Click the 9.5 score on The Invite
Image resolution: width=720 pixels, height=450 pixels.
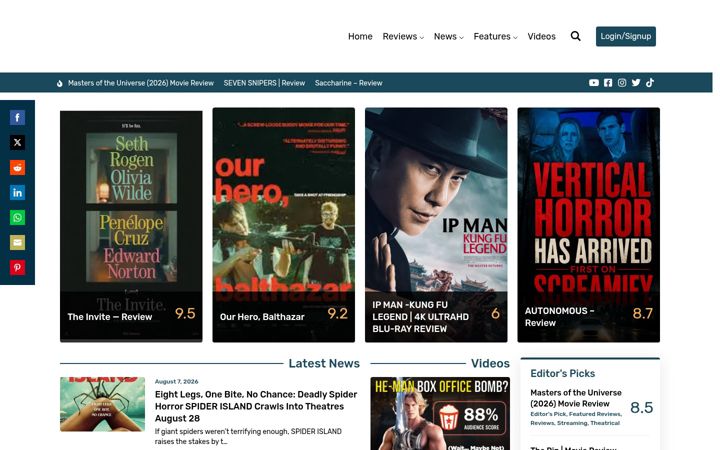pyautogui.click(x=185, y=314)
